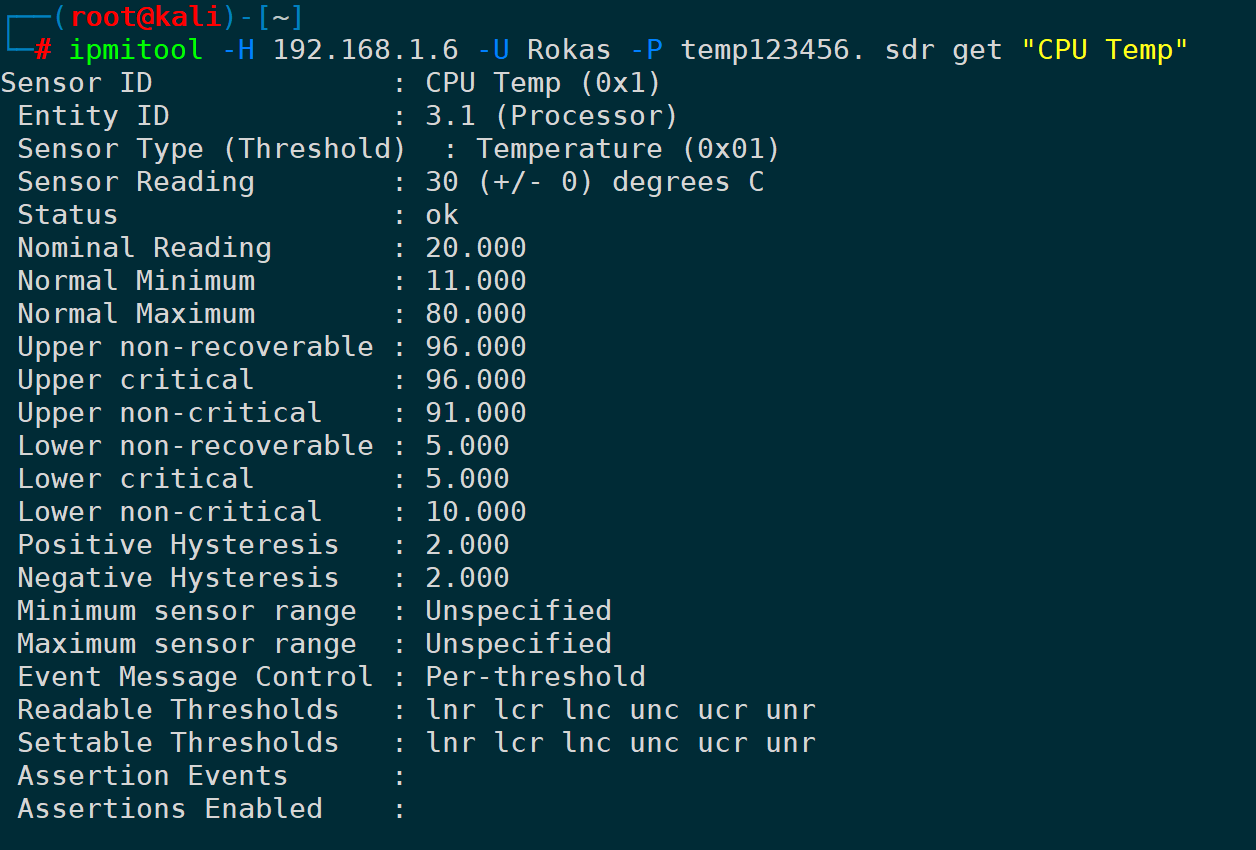Click the Sensor Reading value 30 degrees C
The height and width of the screenshot is (850, 1256).
tap(594, 182)
